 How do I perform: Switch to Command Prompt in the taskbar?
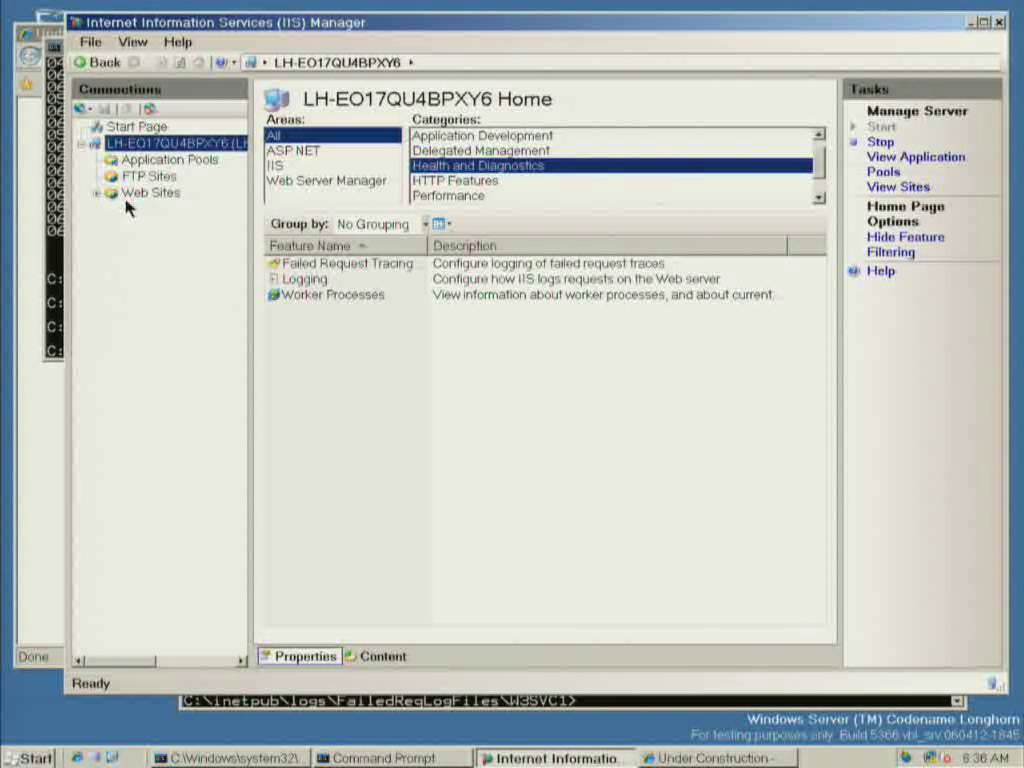coord(384,758)
